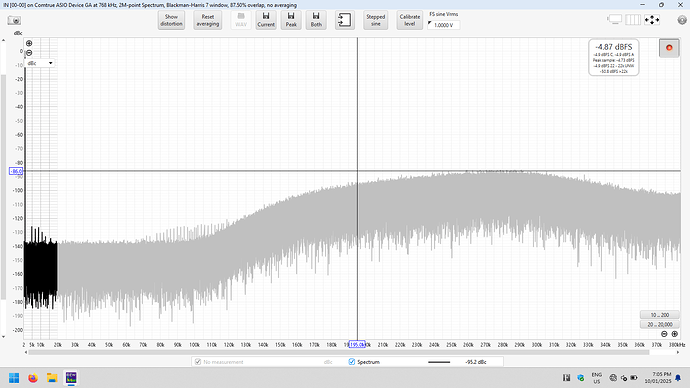690x388 pixels.
Task: Open File Explorer from the taskbar
Action: [x=52, y=378]
